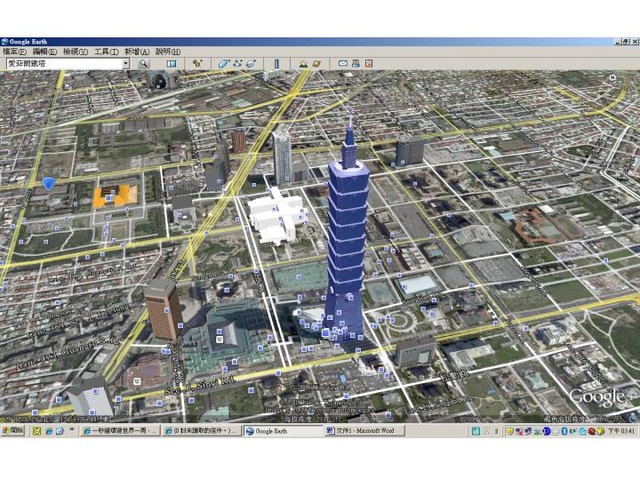Click the system tray clock
The width and height of the screenshot is (640, 480).
pyautogui.click(x=622, y=431)
